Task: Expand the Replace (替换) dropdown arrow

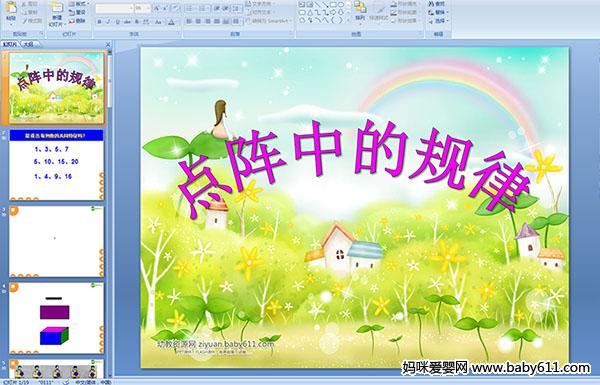Action: (448, 12)
